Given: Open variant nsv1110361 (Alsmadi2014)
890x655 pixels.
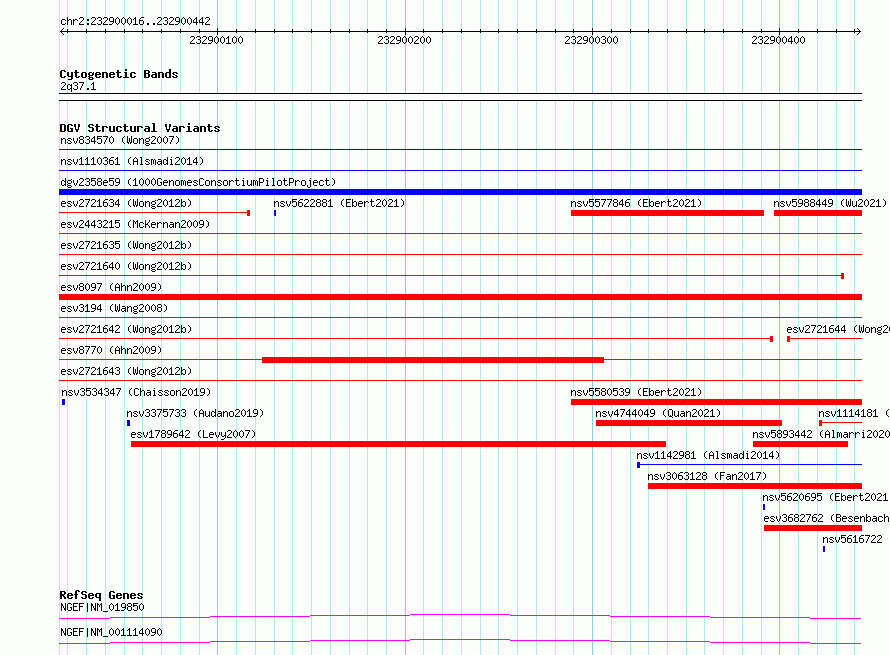Looking at the screenshot, I should click(132, 161).
